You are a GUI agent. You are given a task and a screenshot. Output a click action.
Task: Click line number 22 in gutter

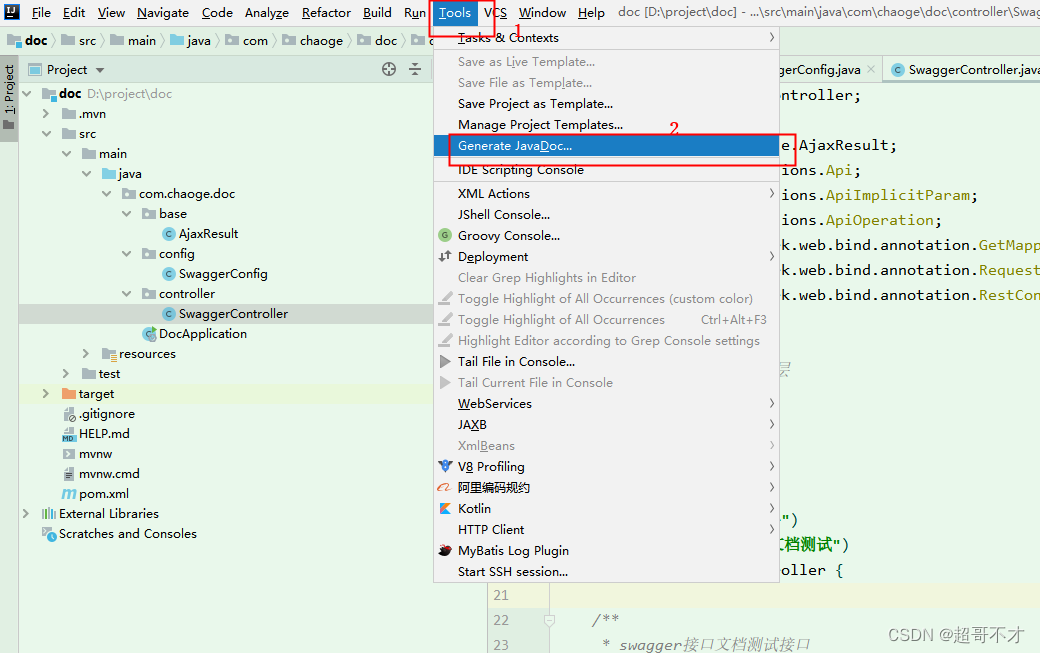pos(501,621)
